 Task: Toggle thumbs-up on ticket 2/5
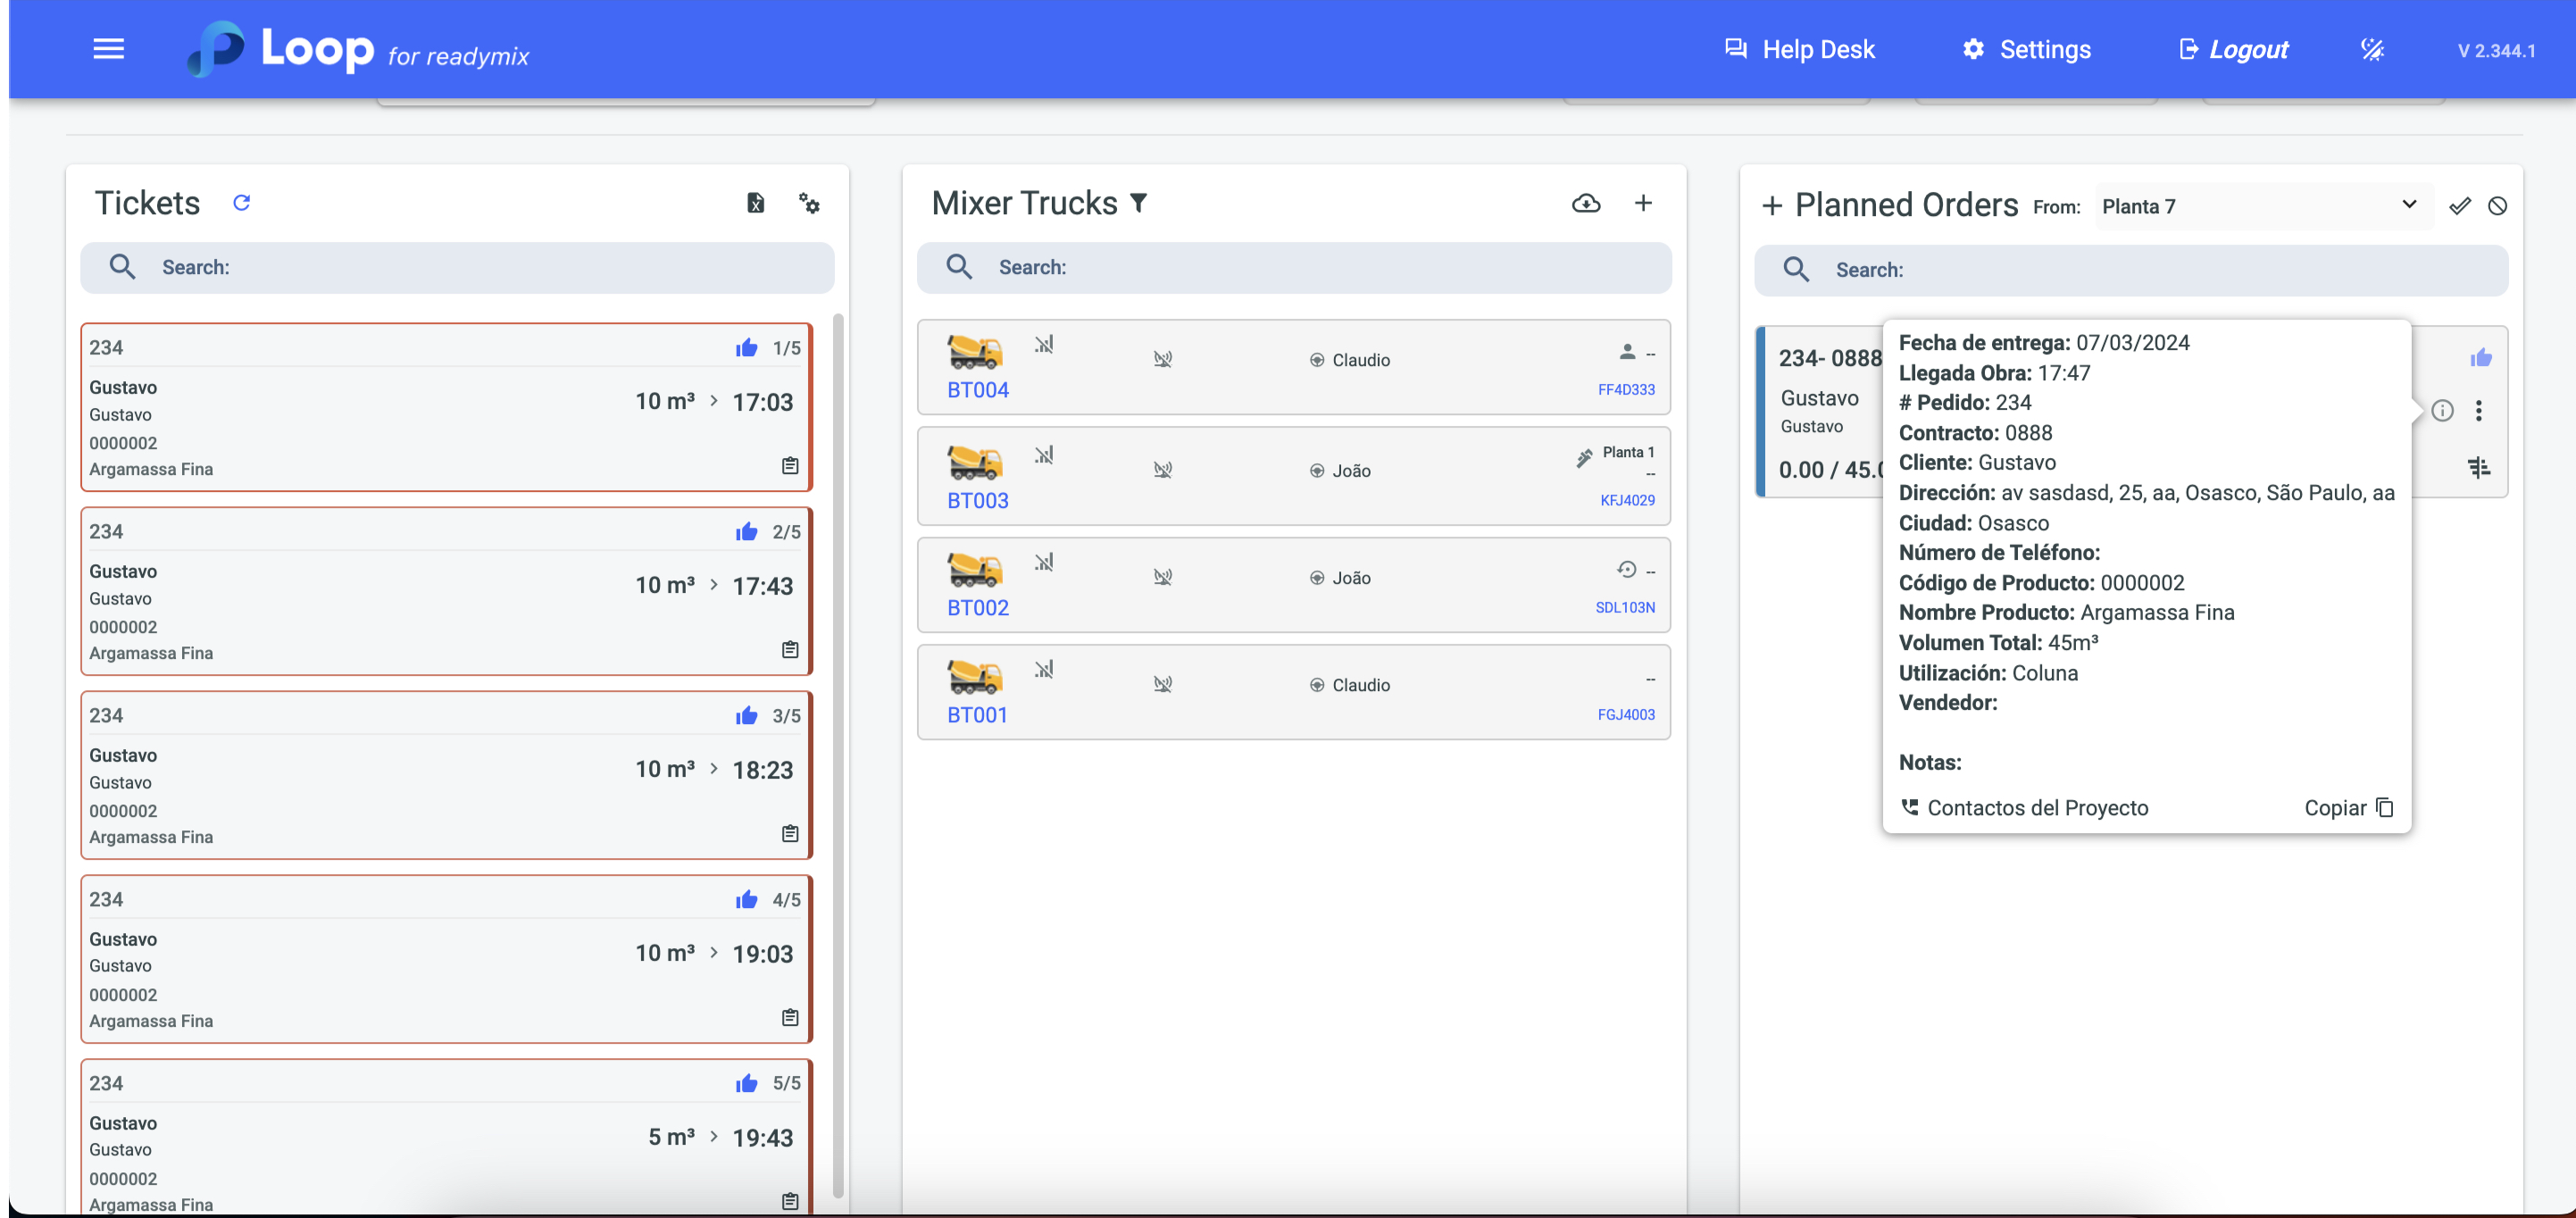click(x=746, y=532)
